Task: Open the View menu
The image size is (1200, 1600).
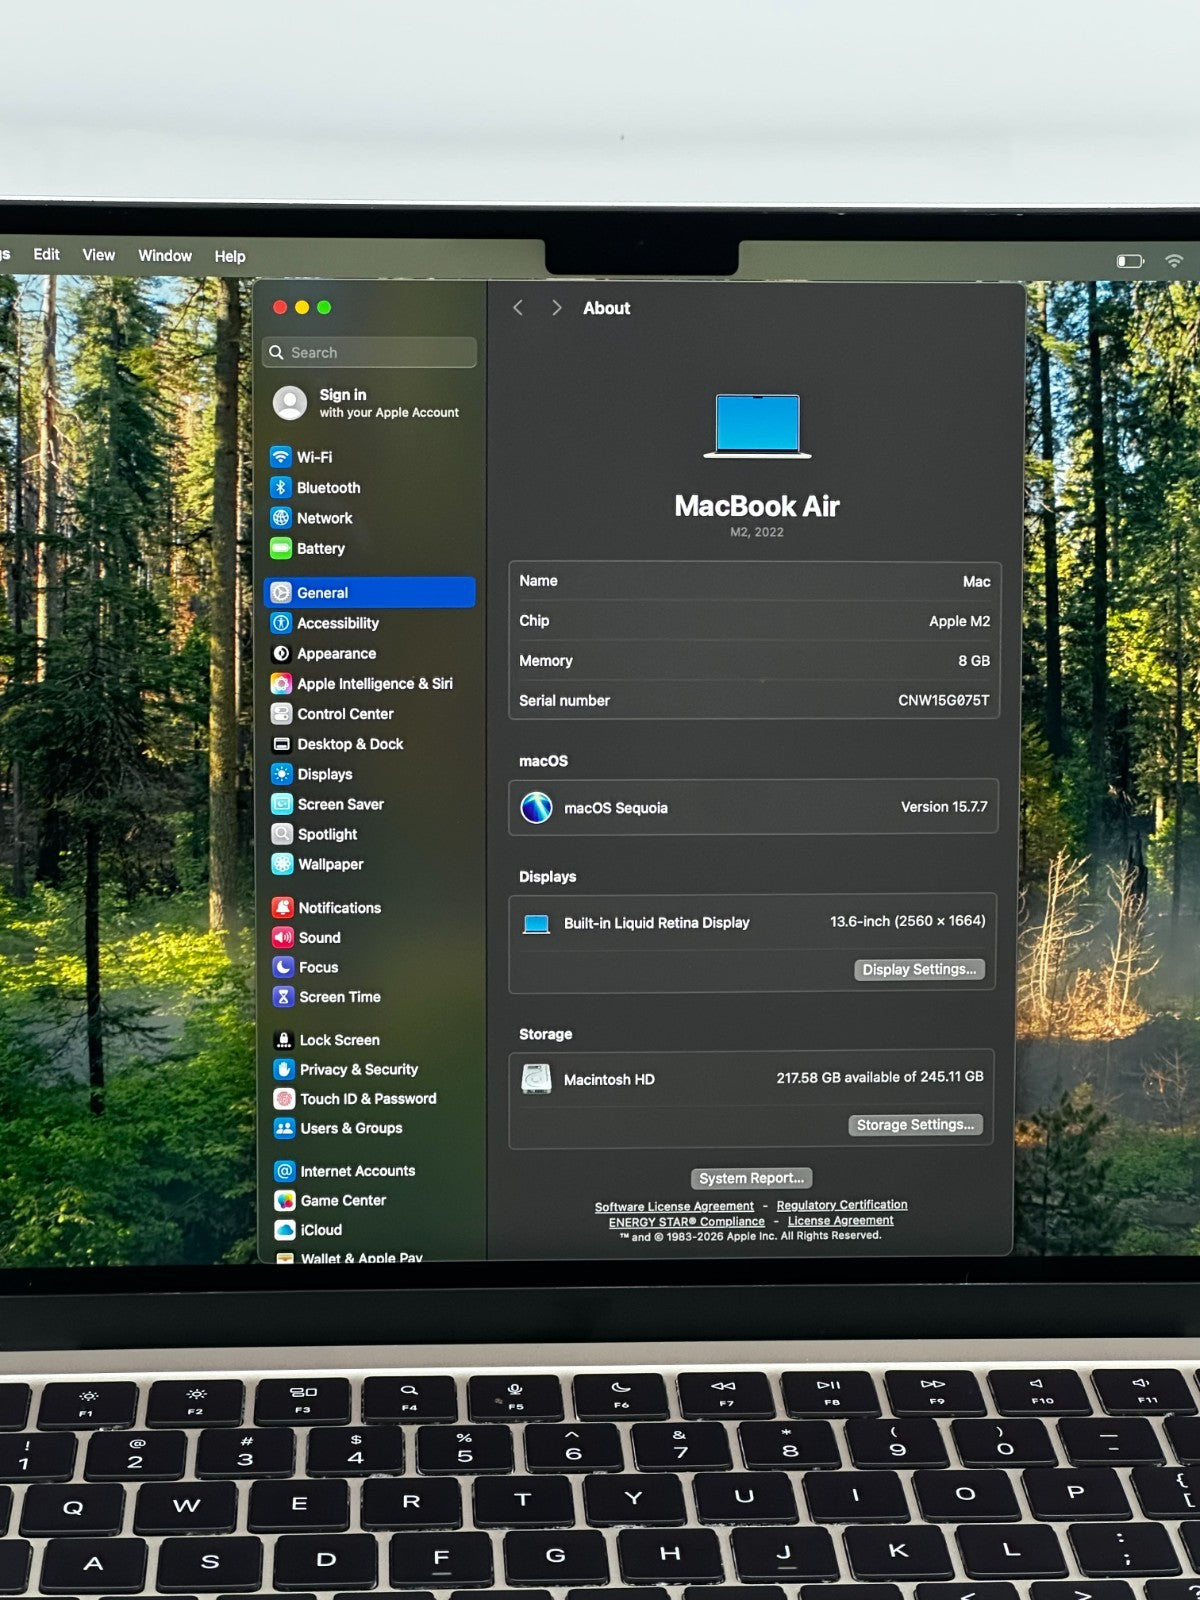Action: (x=98, y=255)
